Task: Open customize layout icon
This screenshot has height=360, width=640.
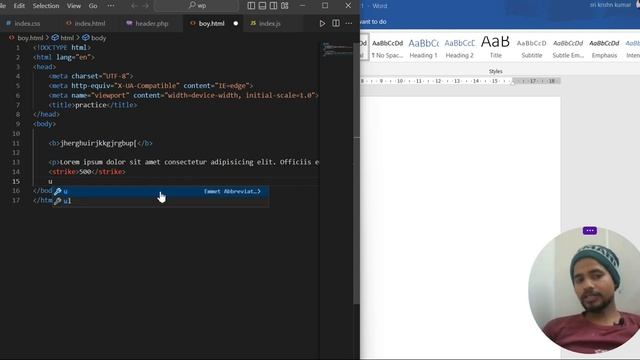Action: coord(285,6)
